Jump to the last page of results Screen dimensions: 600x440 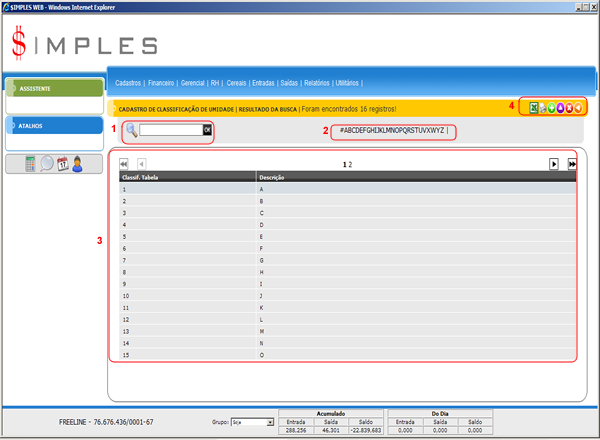[x=572, y=163]
